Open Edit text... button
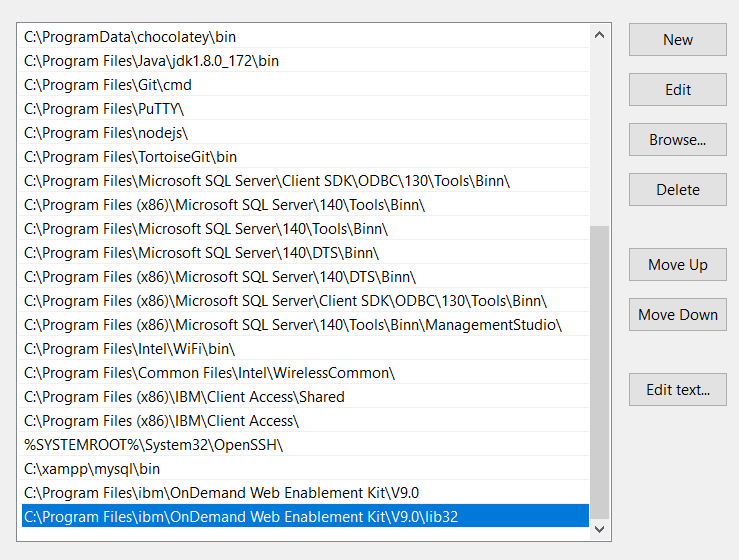The image size is (739, 560). tap(678, 389)
